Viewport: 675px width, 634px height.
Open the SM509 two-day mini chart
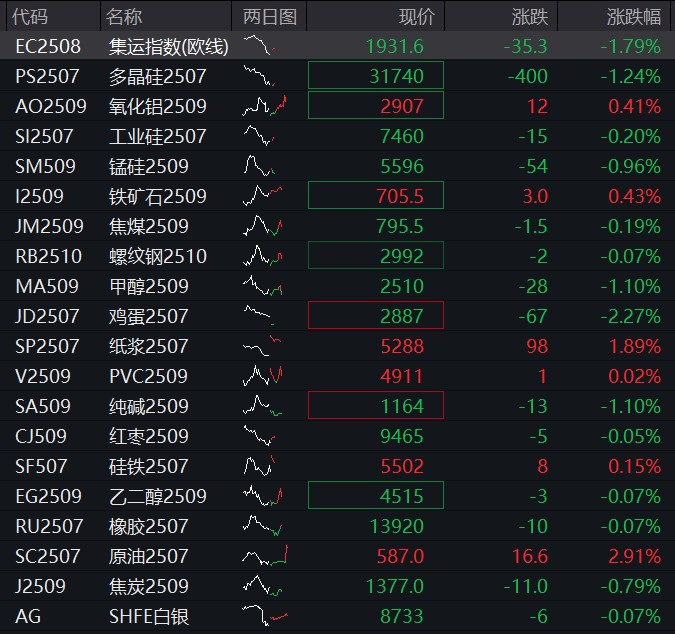pyautogui.click(x=260, y=165)
